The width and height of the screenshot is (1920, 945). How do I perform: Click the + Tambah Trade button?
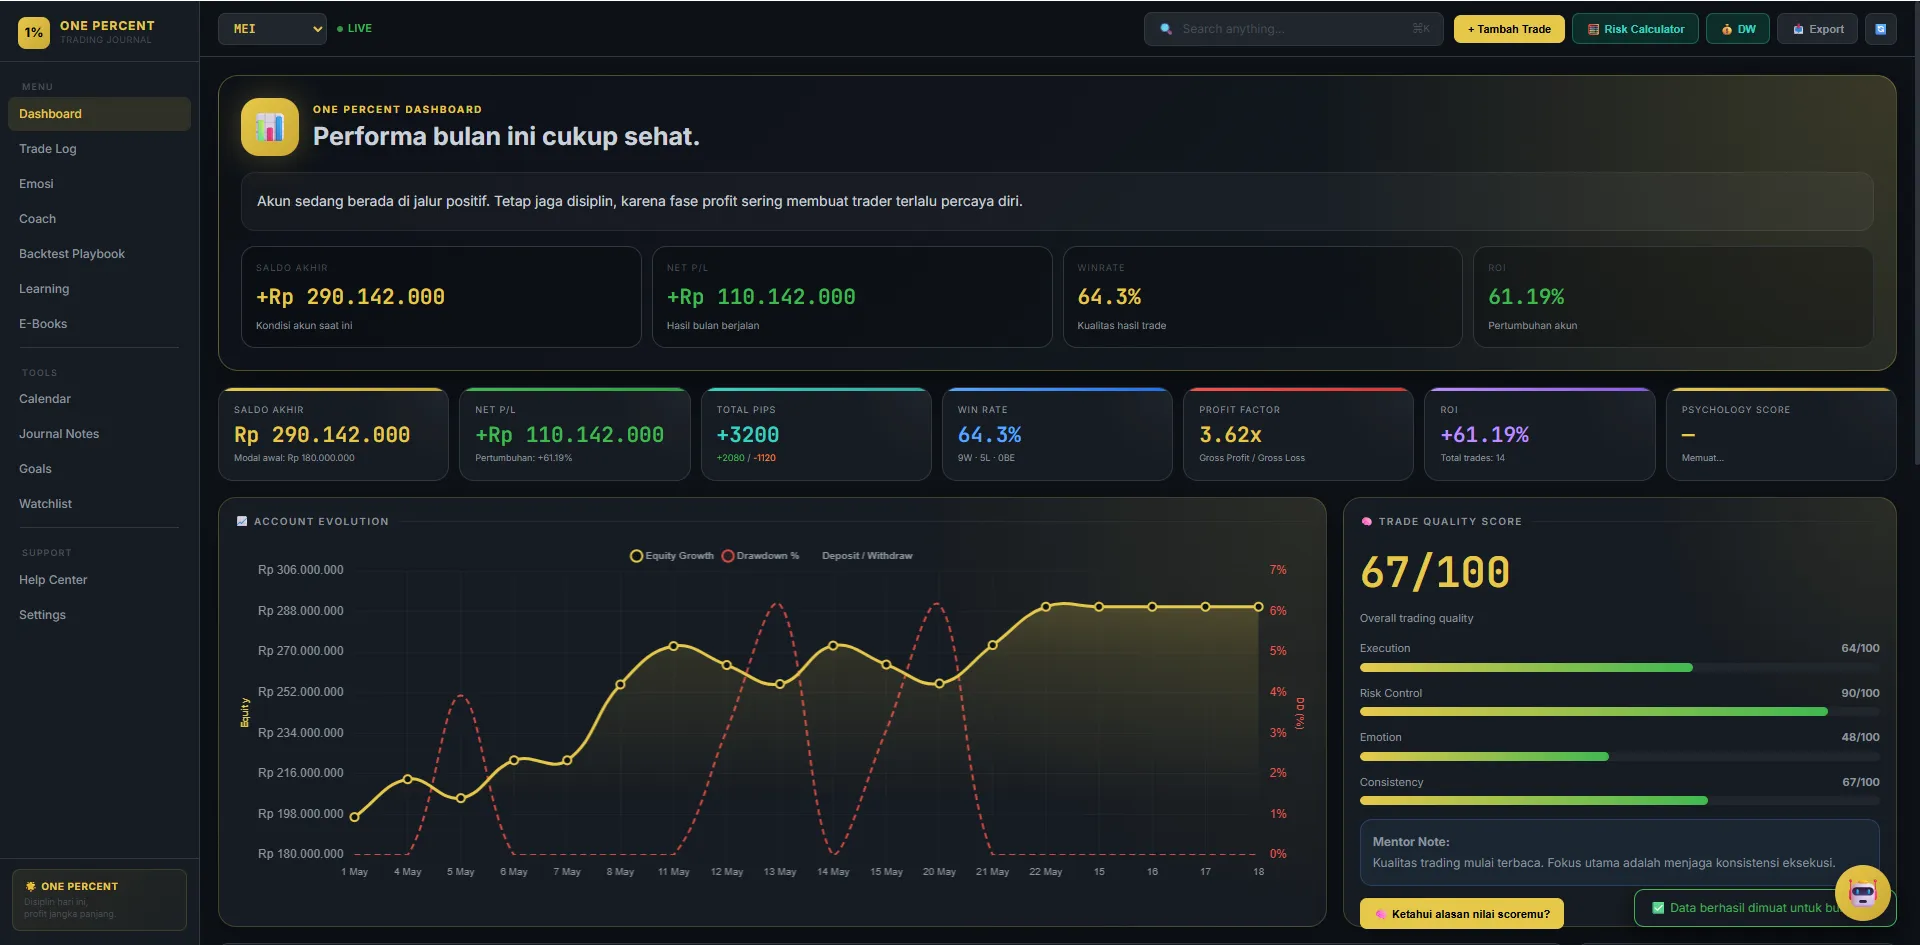click(1509, 29)
